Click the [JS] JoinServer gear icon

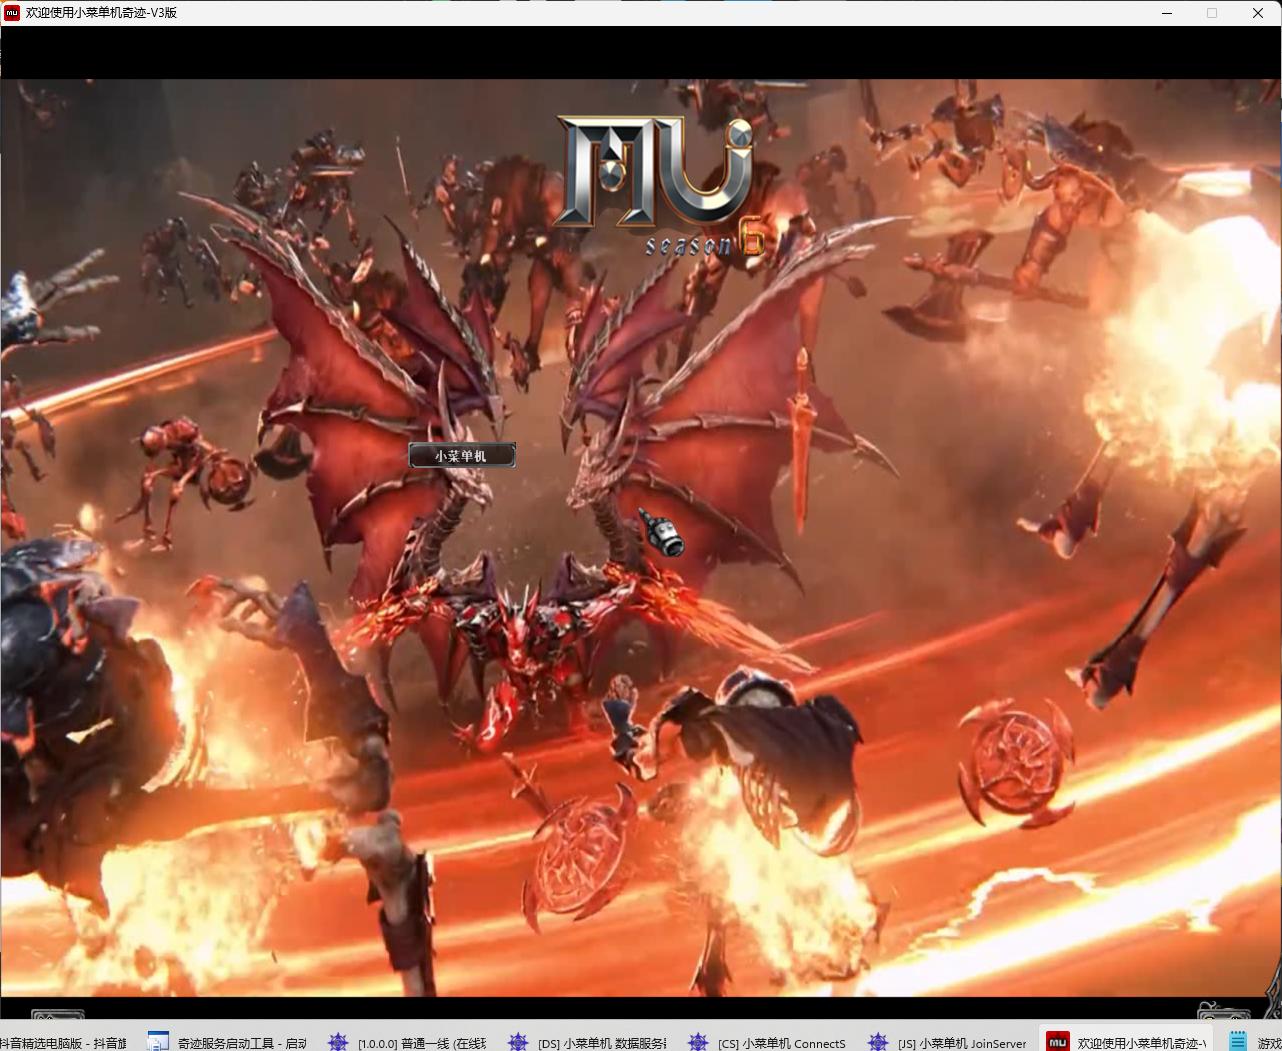coord(878,1042)
